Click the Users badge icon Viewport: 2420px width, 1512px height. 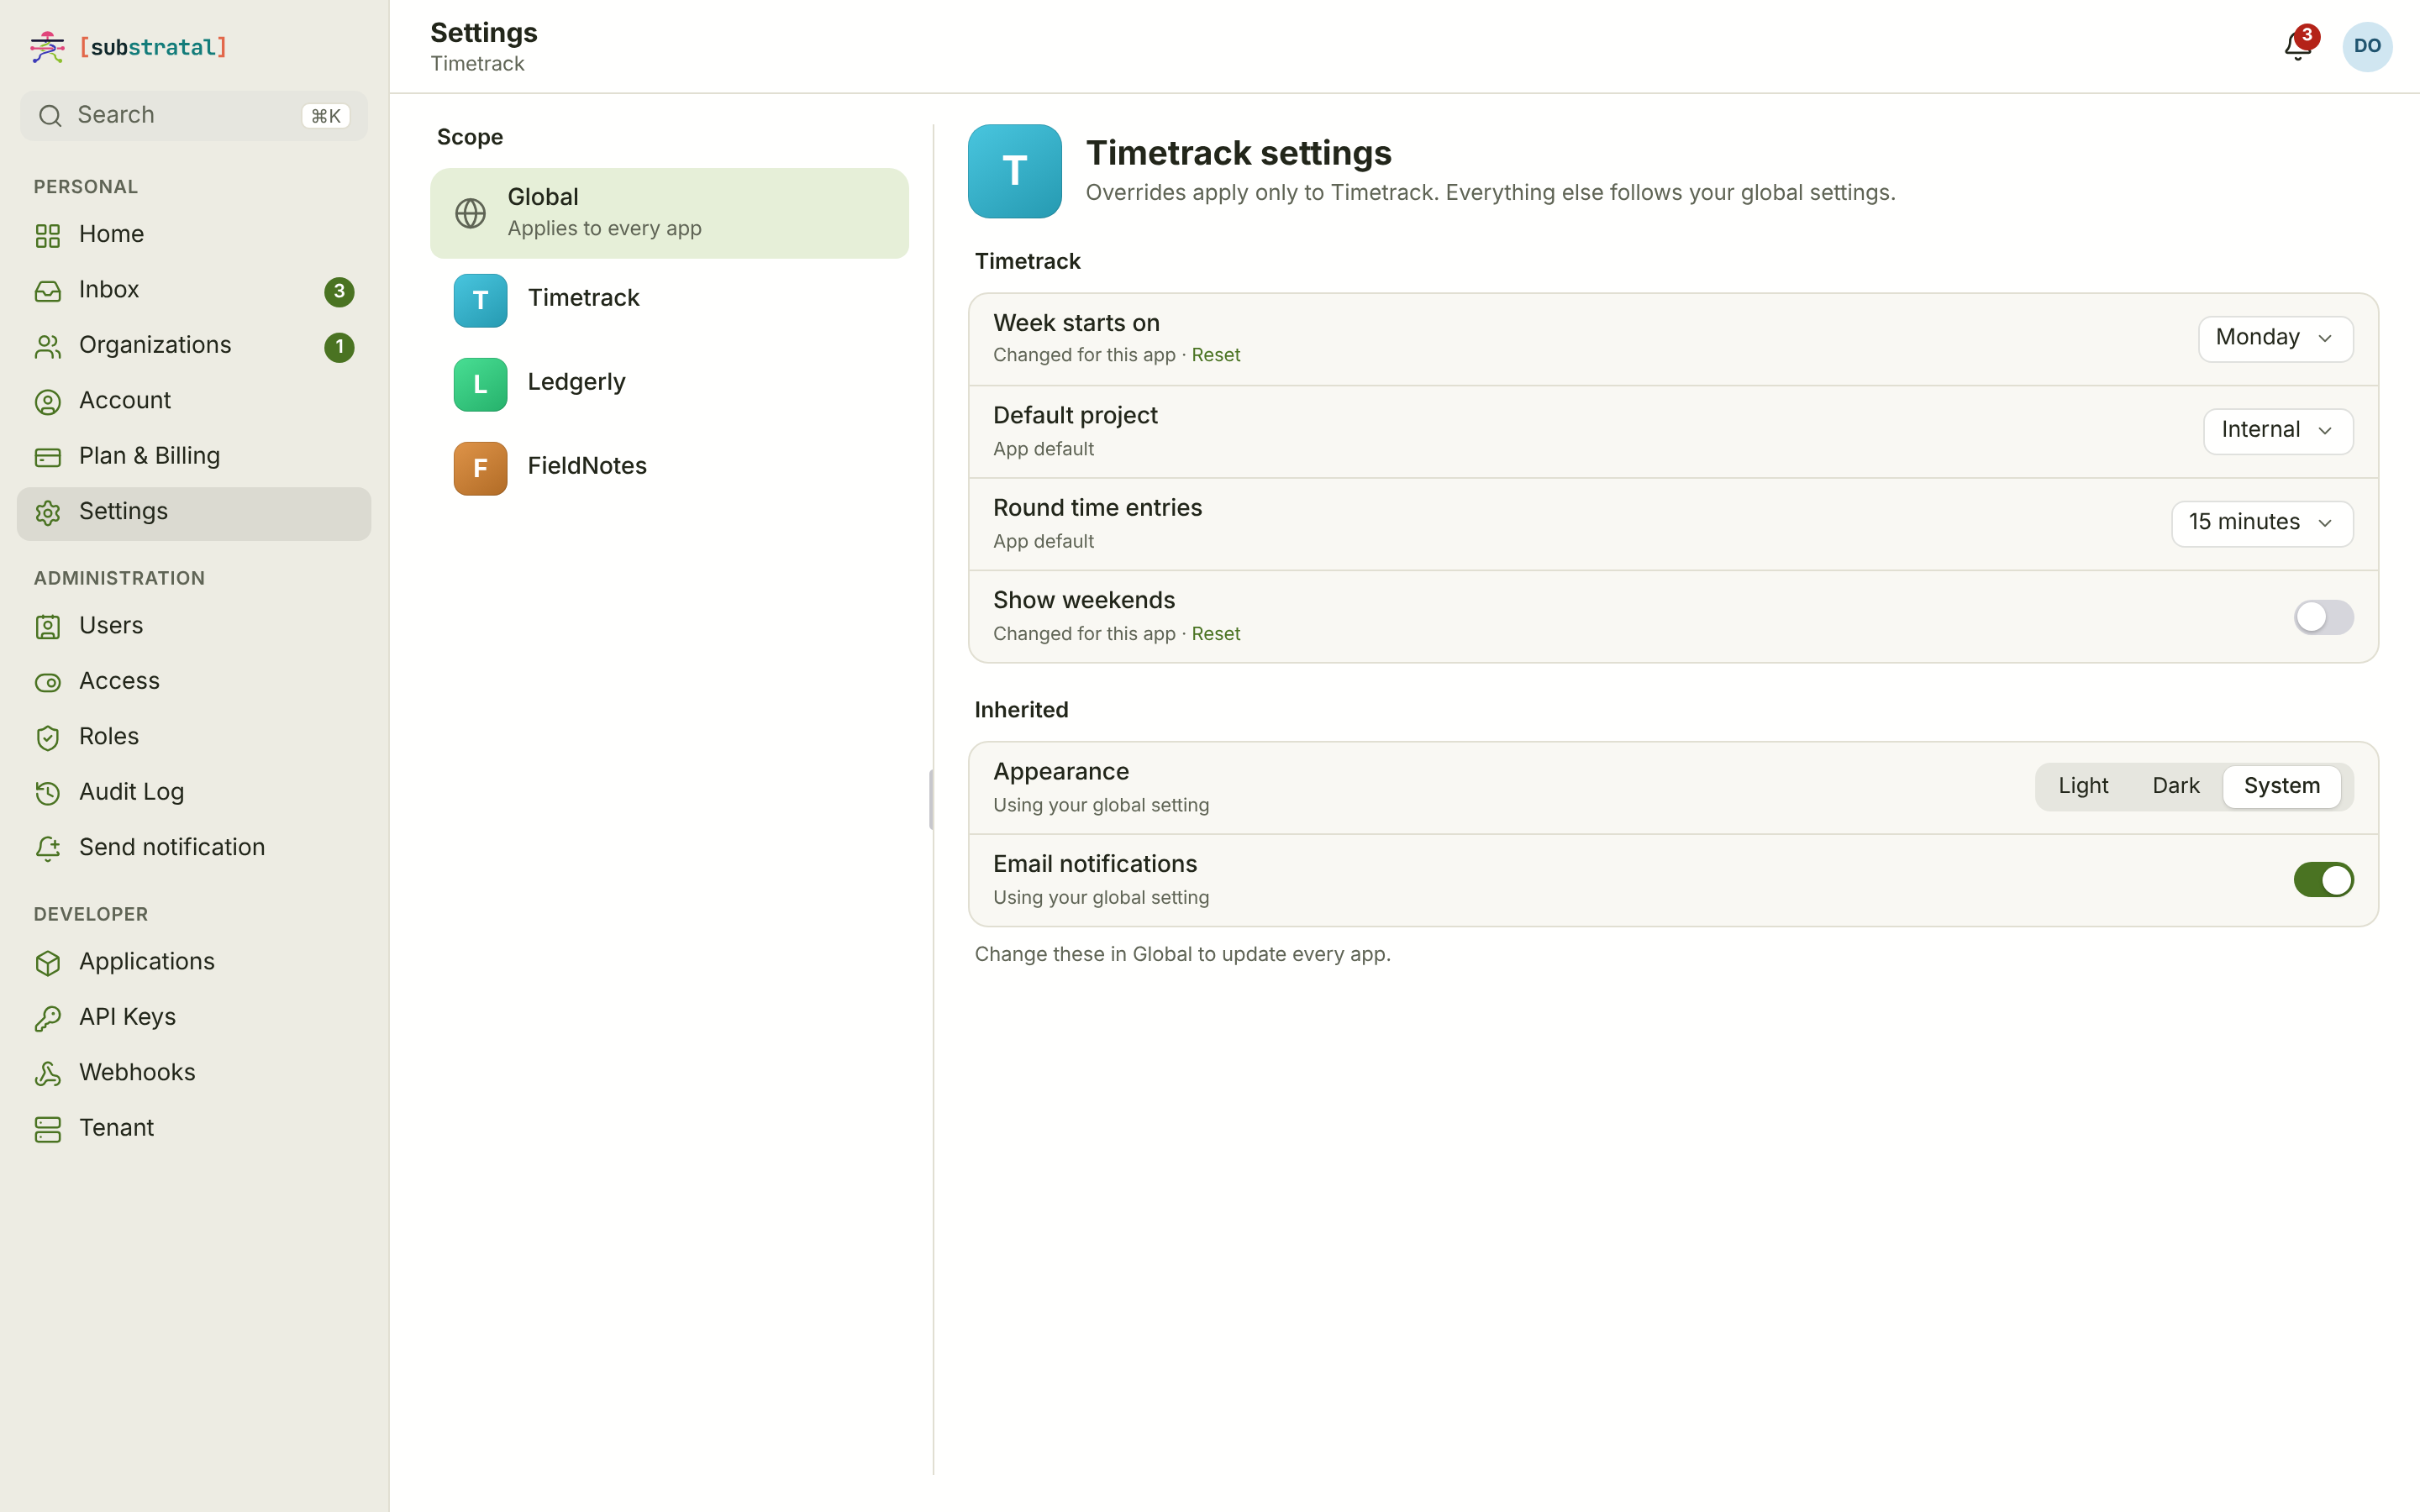(48, 627)
